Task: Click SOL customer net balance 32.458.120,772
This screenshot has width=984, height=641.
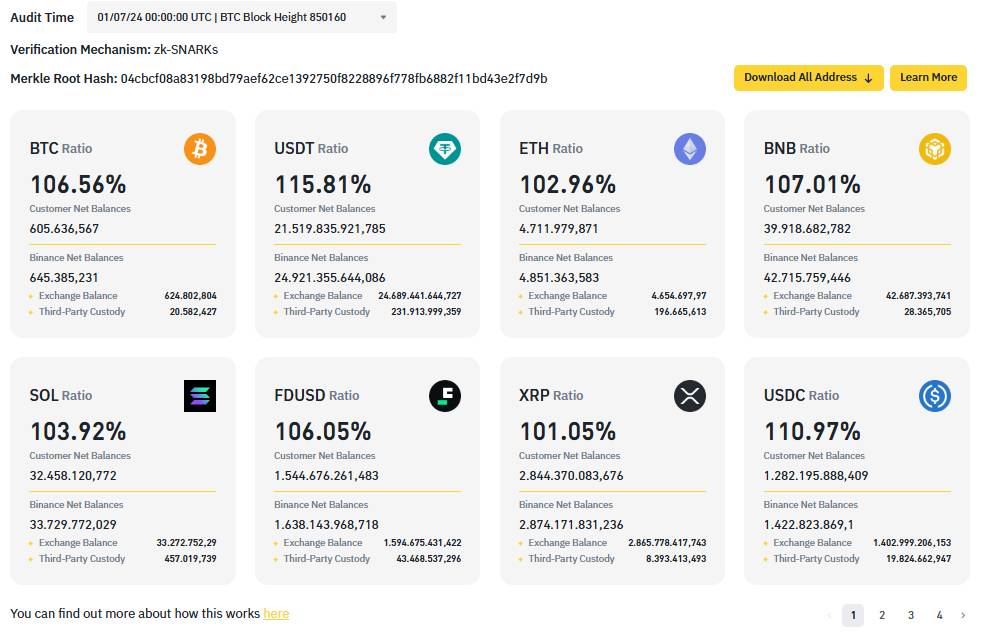Action: point(73,476)
